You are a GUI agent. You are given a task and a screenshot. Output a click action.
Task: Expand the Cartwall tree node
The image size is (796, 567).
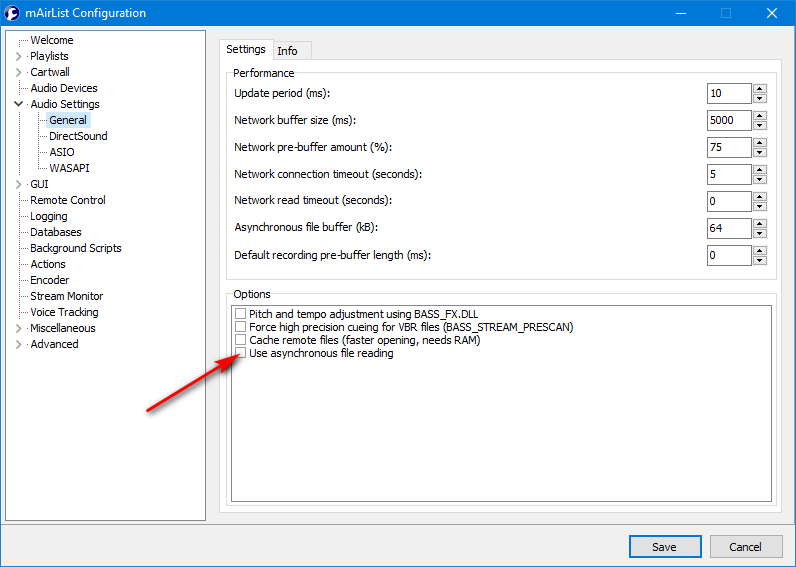tap(19, 72)
